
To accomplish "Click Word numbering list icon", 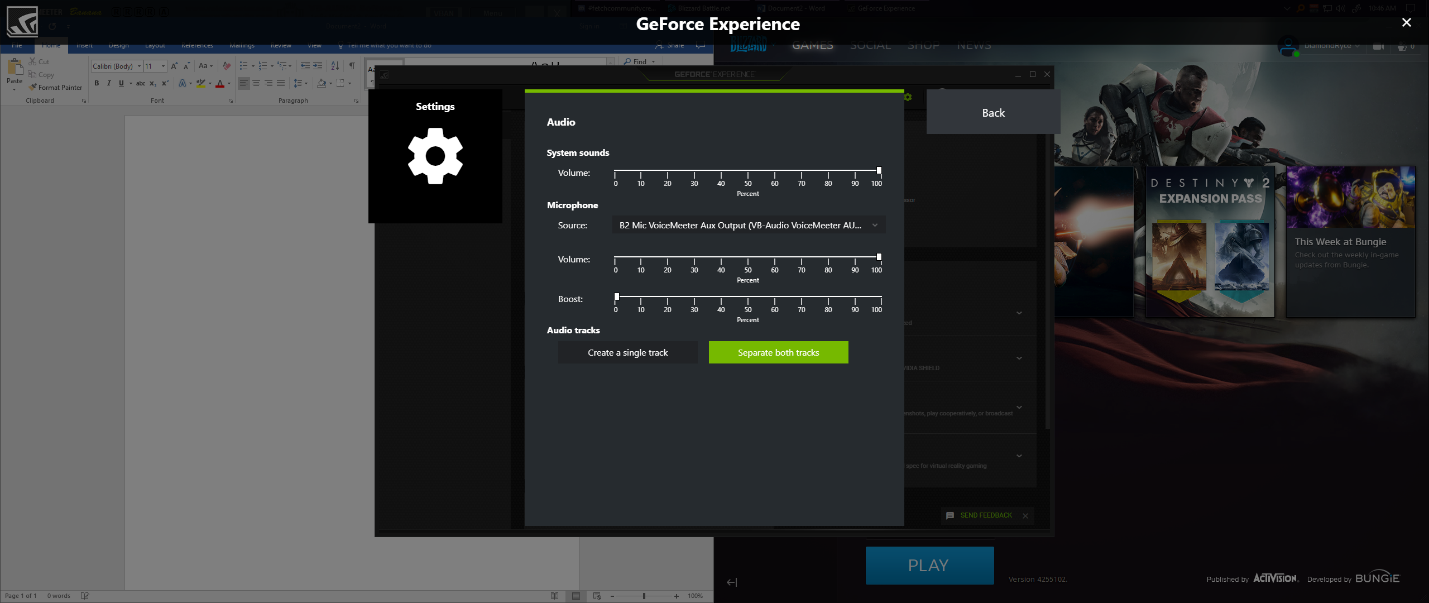I will point(265,66).
